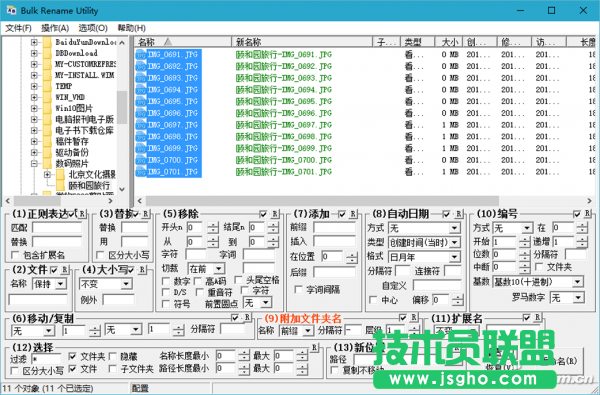Open the 切裁 在前 dropdown

(x=219, y=269)
